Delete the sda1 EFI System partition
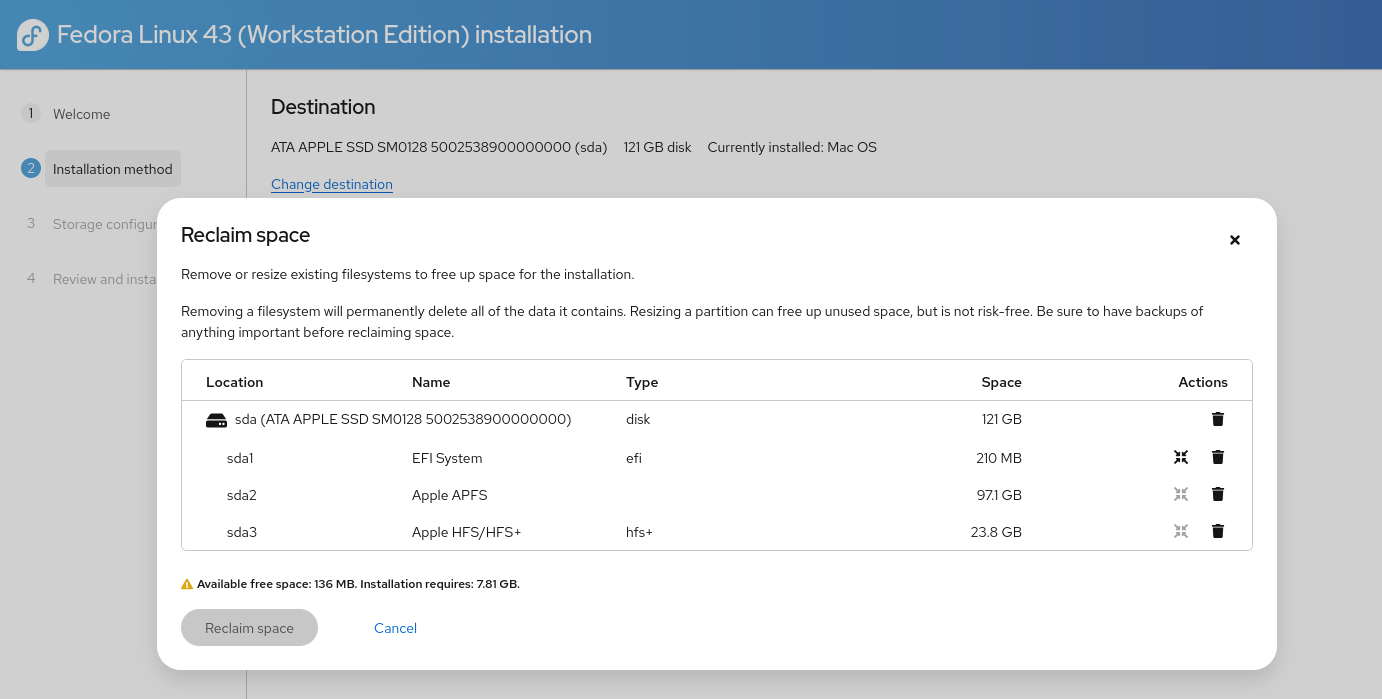The image size is (1382, 699). pos(1217,457)
